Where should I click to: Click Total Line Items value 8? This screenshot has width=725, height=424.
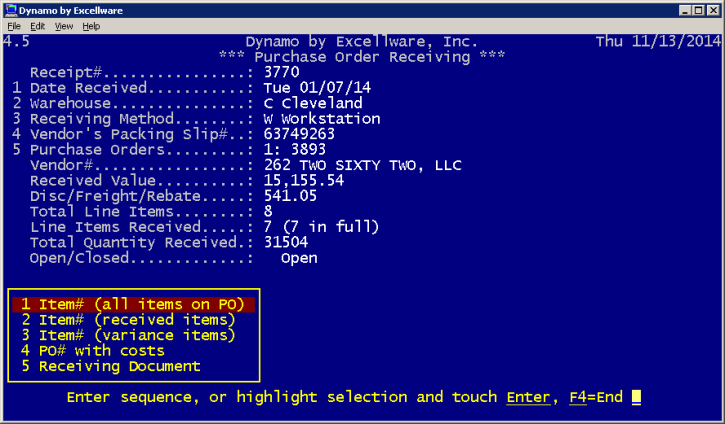pos(268,211)
